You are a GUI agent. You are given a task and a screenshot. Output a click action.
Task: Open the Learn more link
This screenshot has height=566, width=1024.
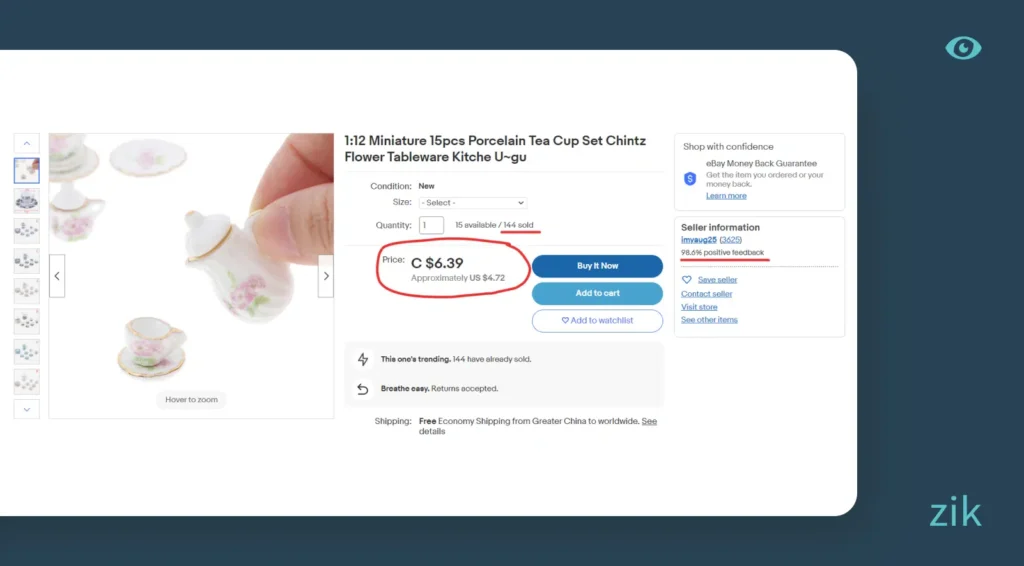click(726, 196)
